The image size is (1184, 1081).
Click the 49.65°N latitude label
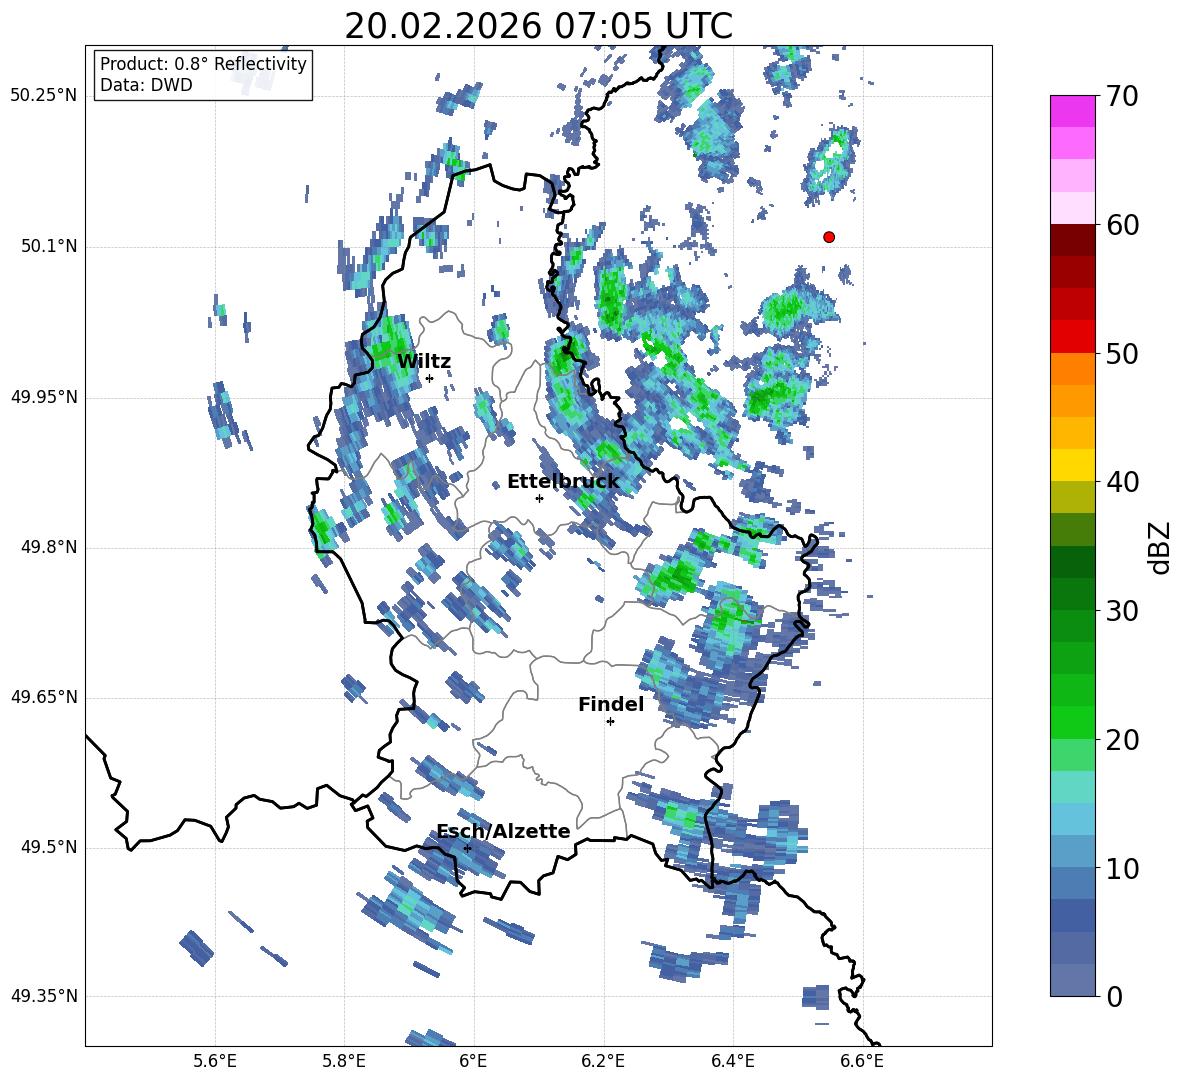click(x=44, y=697)
